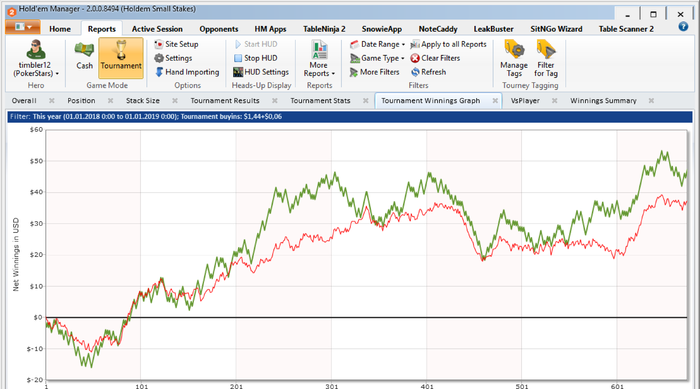The image size is (700, 389).
Task: Open Hand Importing
Action: pyautogui.click(x=187, y=72)
